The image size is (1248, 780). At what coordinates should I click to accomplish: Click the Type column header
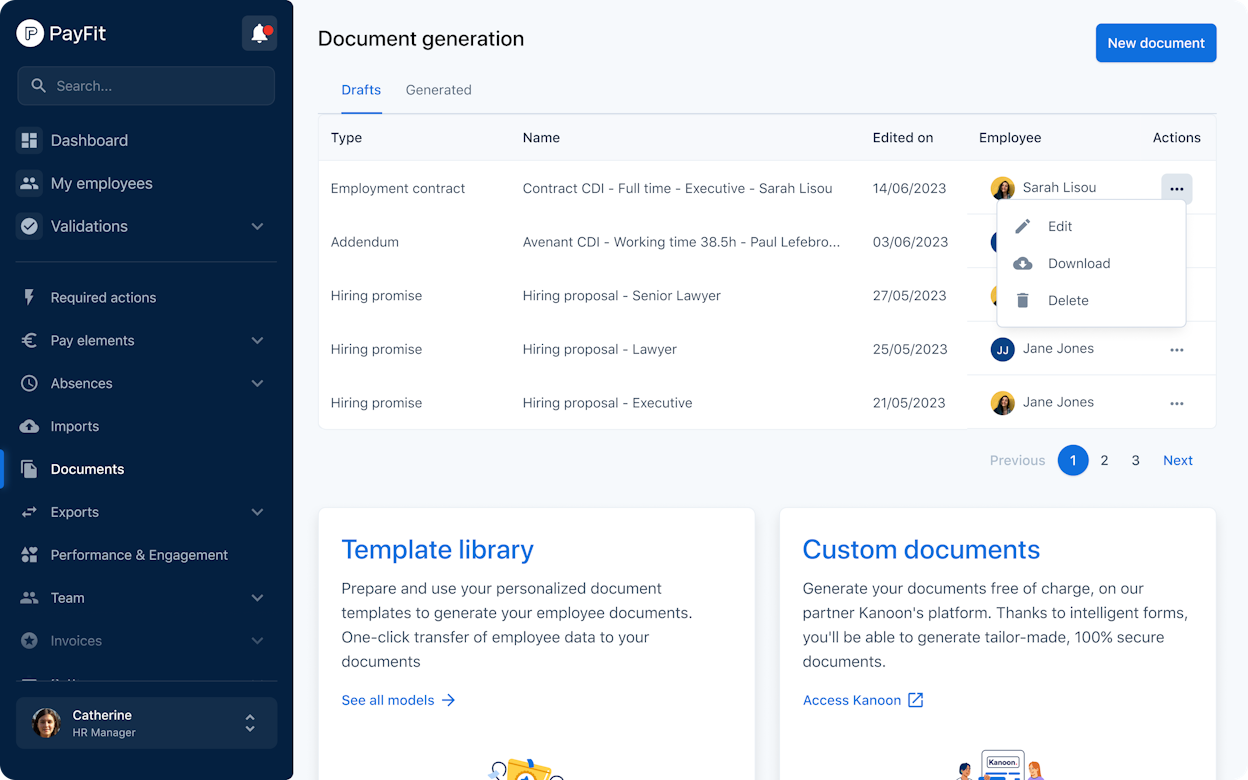tap(346, 138)
